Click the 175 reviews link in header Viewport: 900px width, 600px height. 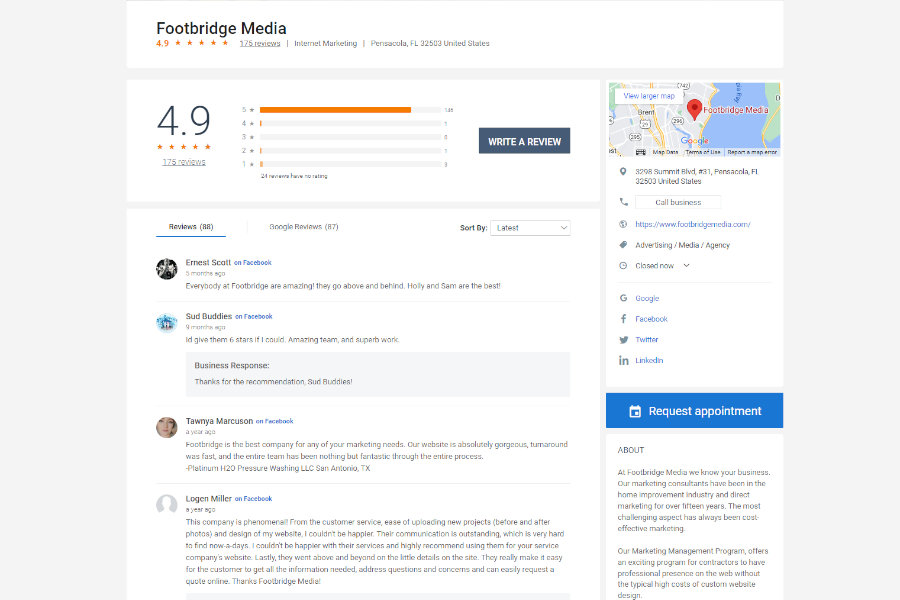click(x=259, y=44)
